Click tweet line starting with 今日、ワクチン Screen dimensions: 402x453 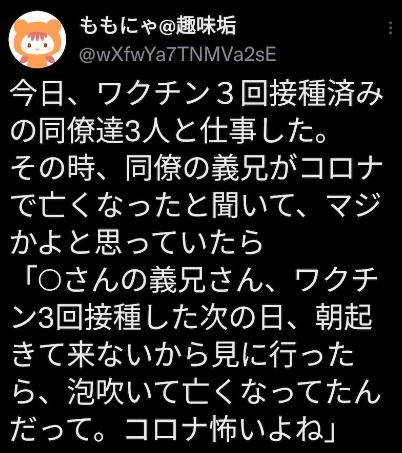click(x=197, y=94)
